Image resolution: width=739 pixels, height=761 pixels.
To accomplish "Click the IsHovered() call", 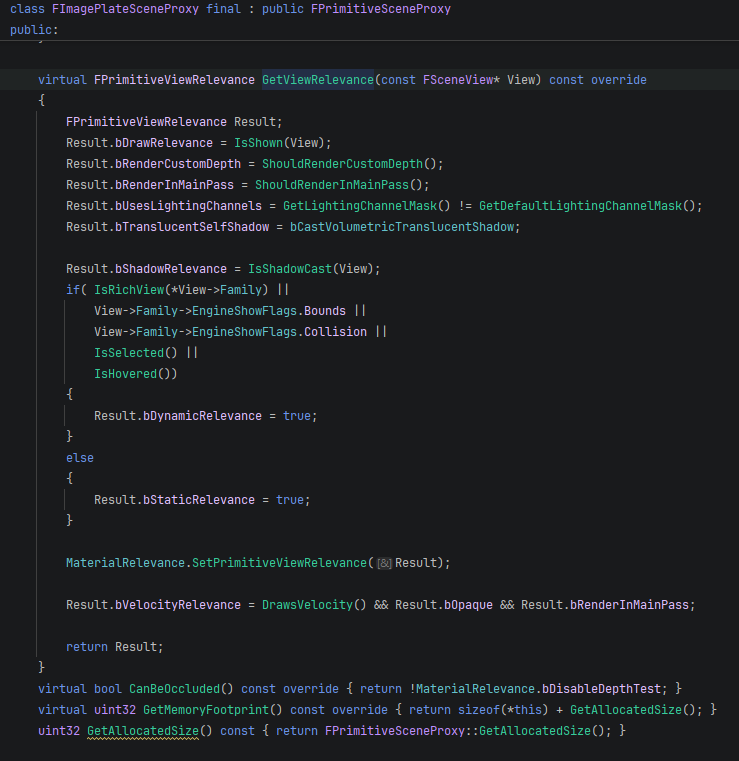I will point(132,374).
